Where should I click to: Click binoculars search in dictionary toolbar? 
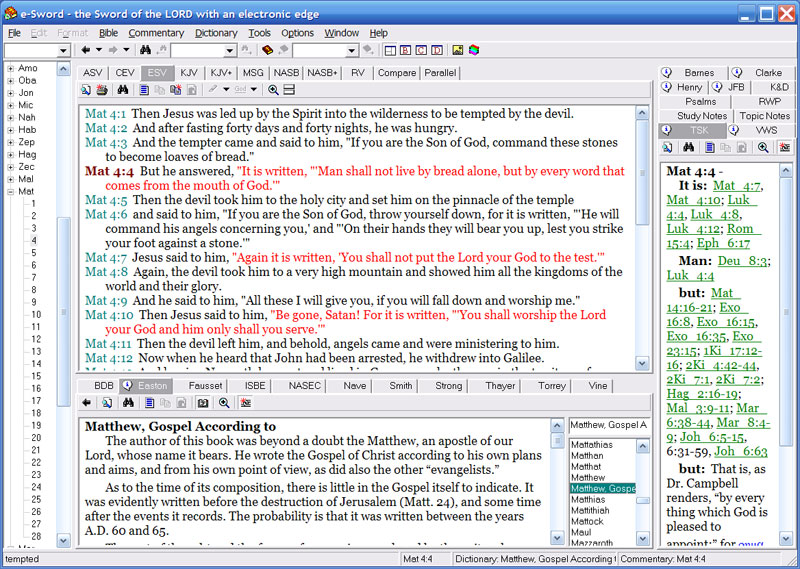(128, 403)
